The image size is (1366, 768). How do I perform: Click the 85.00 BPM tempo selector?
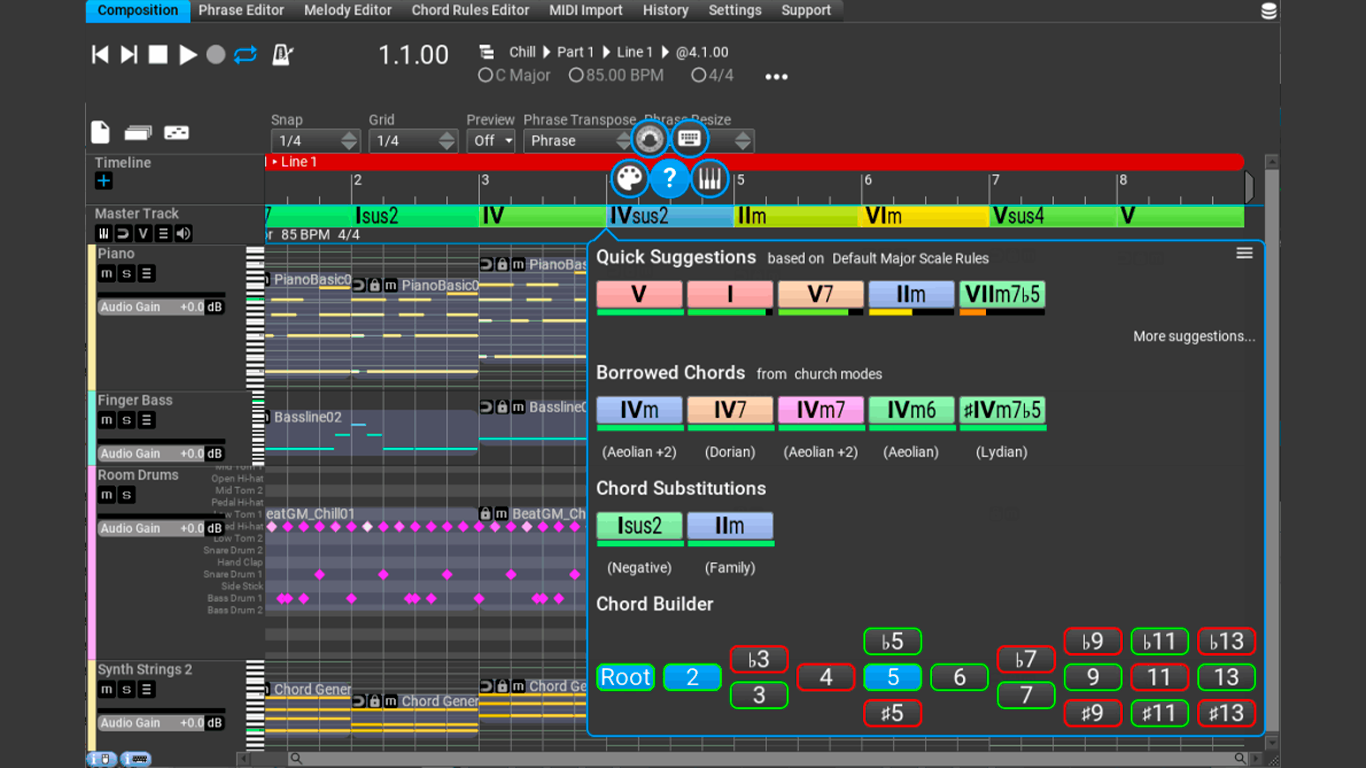(616, 75)
